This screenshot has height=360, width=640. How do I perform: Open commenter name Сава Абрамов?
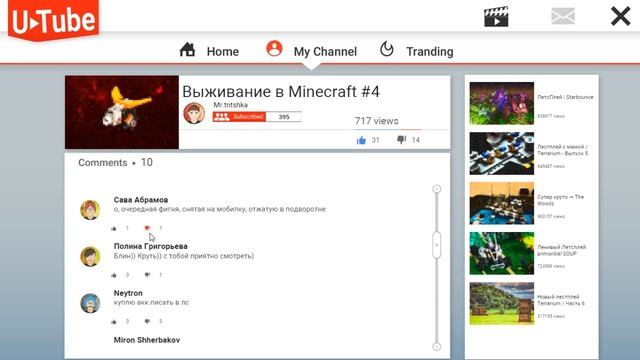coord(141,200)
